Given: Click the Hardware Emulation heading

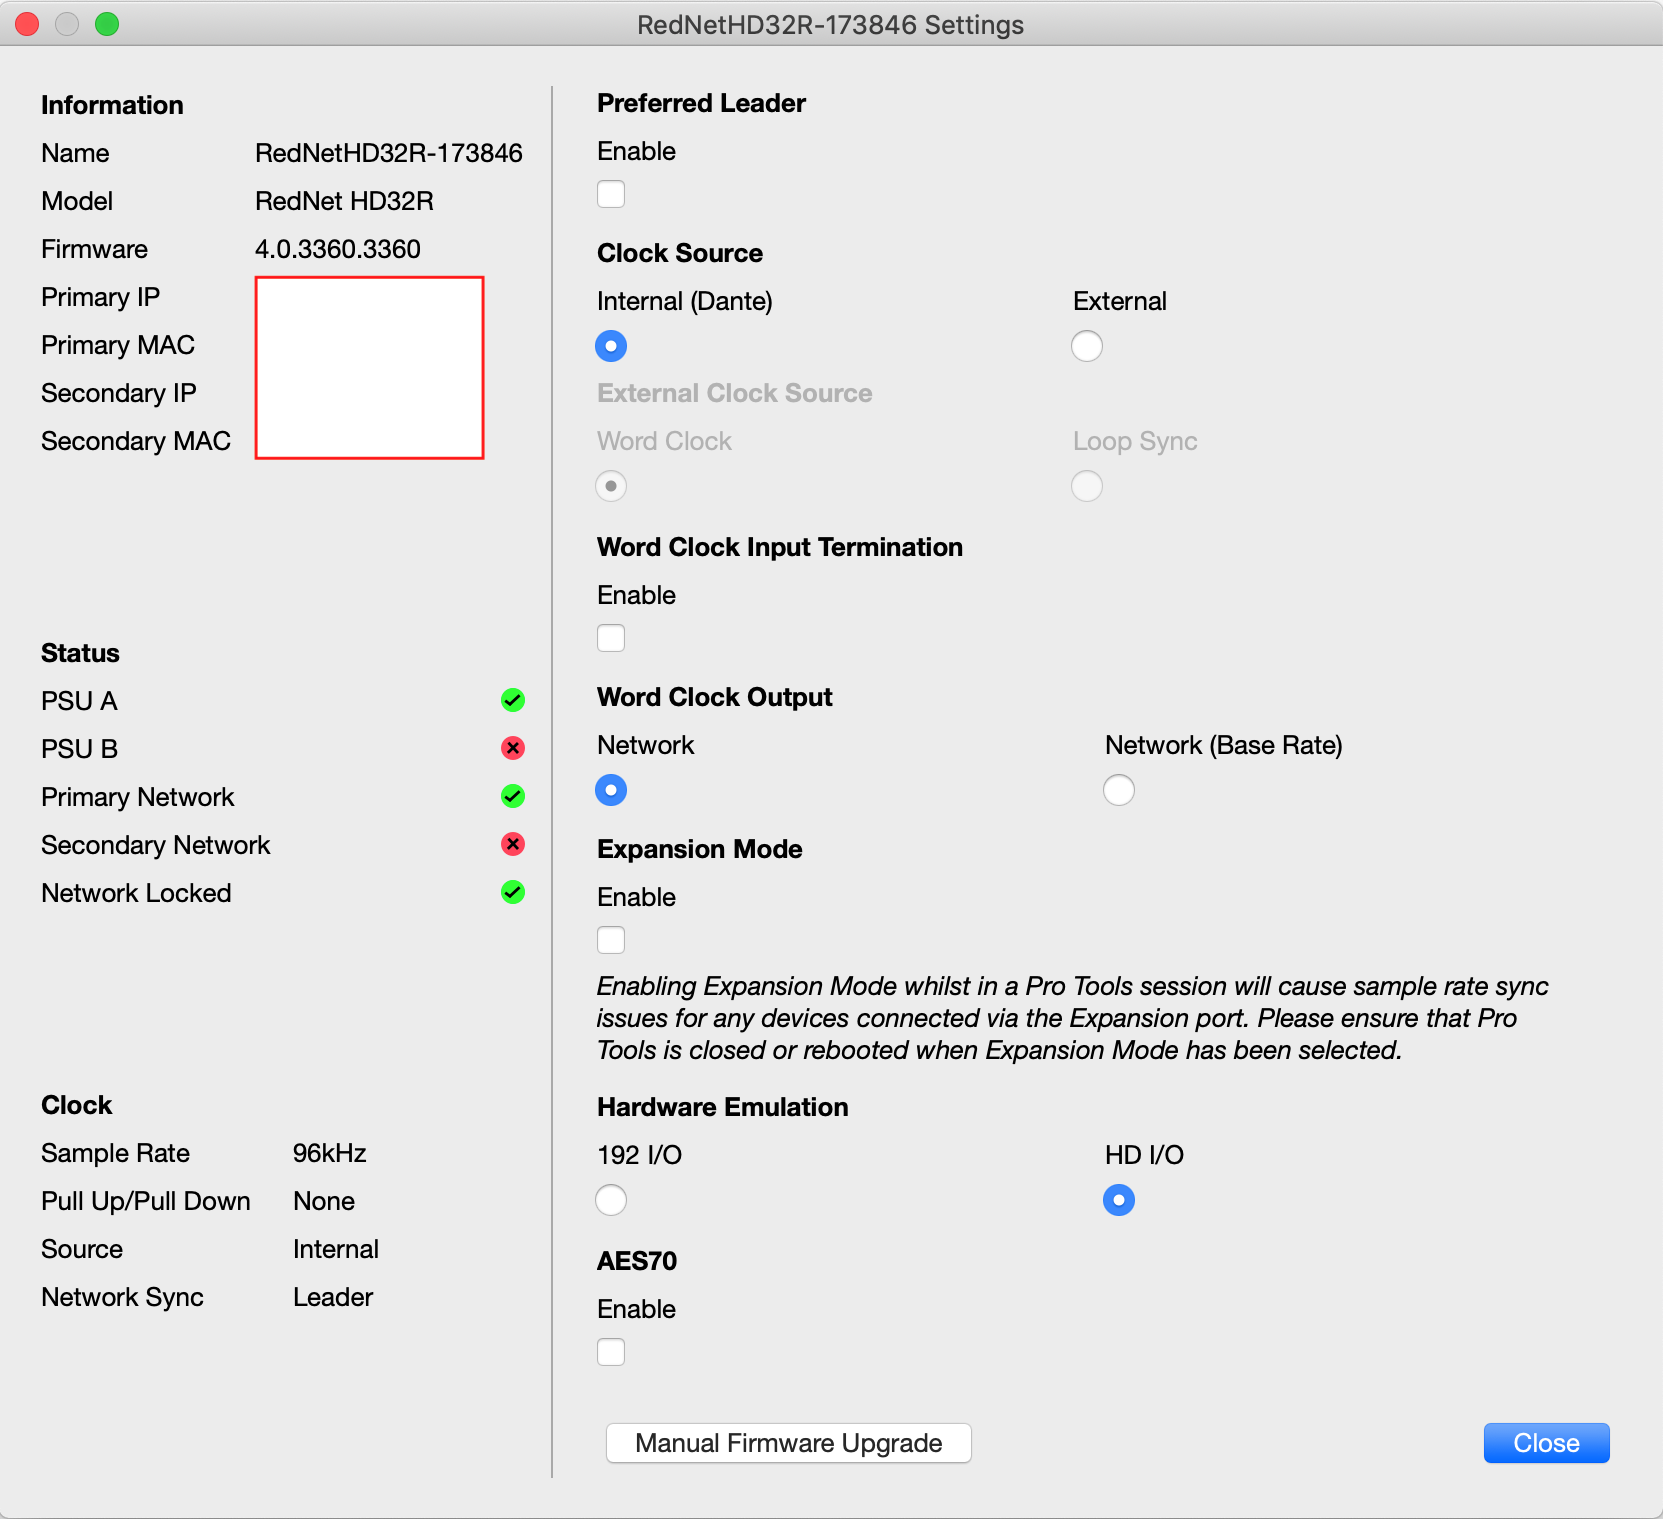Looking at the screenshot, I should [723, 1107].
